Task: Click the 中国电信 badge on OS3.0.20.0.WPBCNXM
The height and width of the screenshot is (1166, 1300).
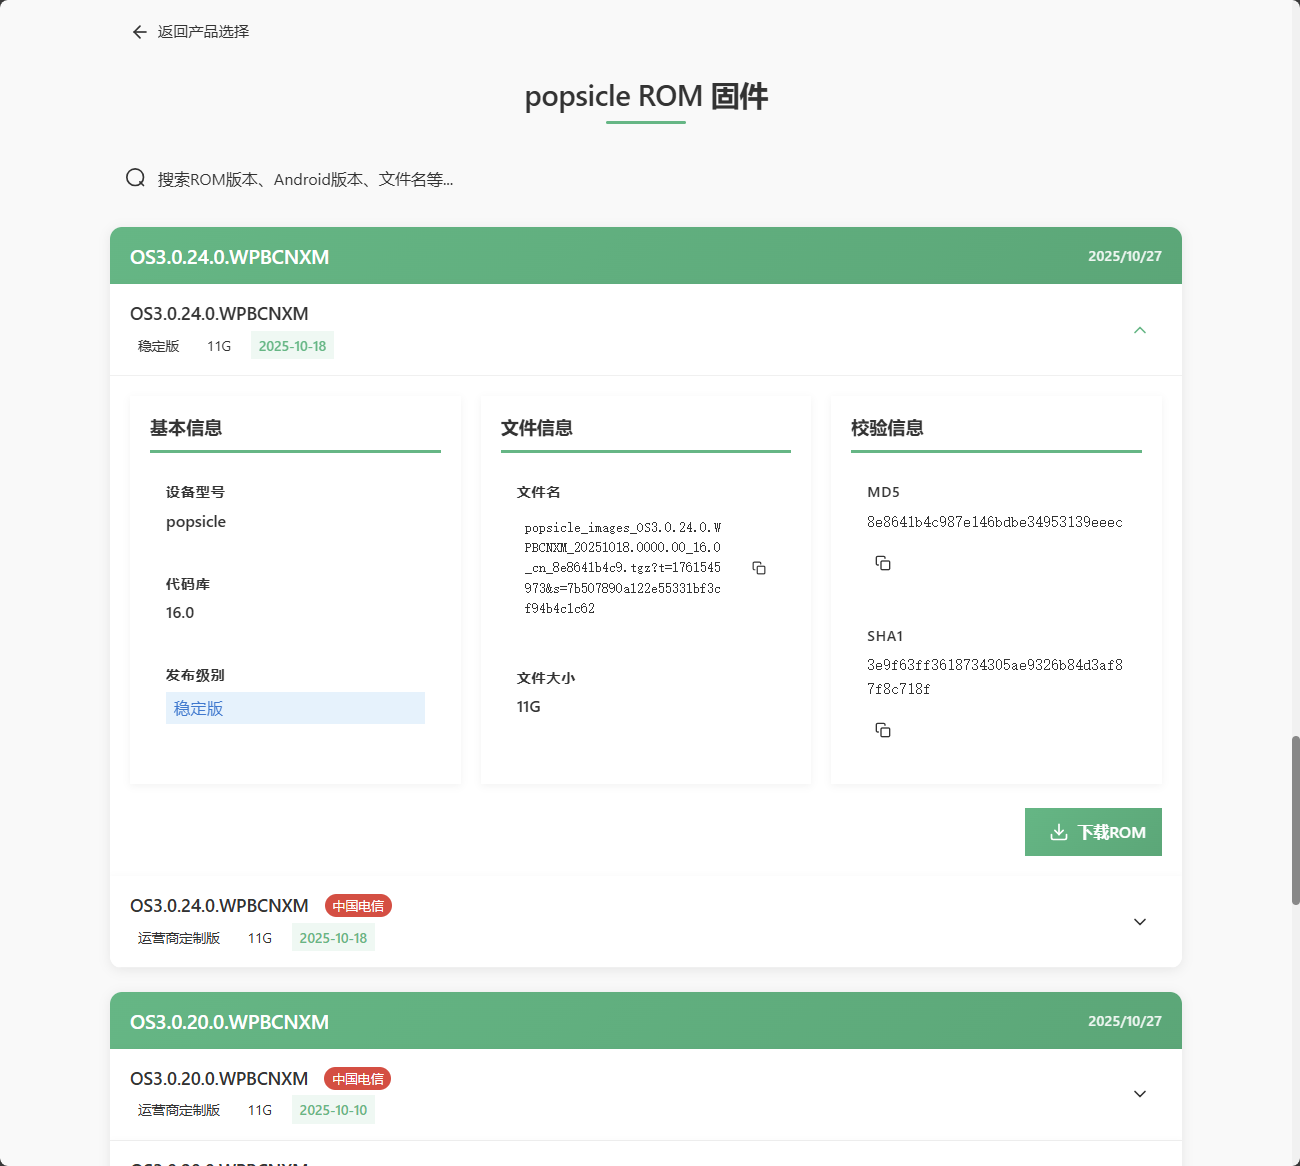Action: coord(357,1078)
